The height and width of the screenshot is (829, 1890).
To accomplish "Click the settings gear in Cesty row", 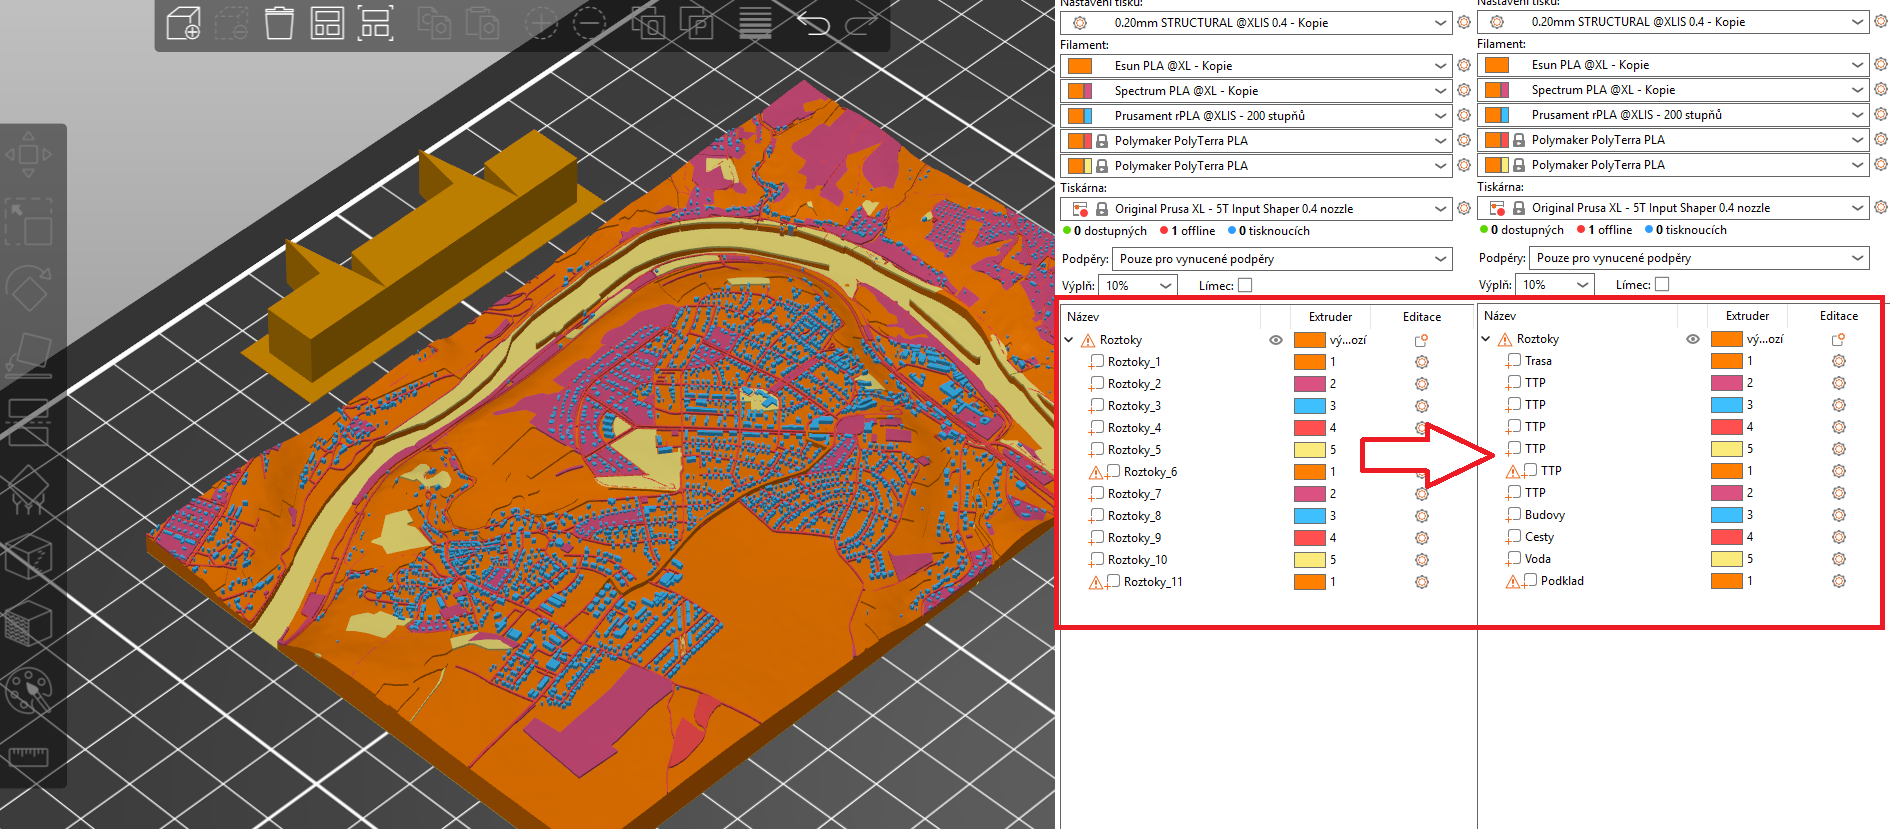I will click(1838, 537).
